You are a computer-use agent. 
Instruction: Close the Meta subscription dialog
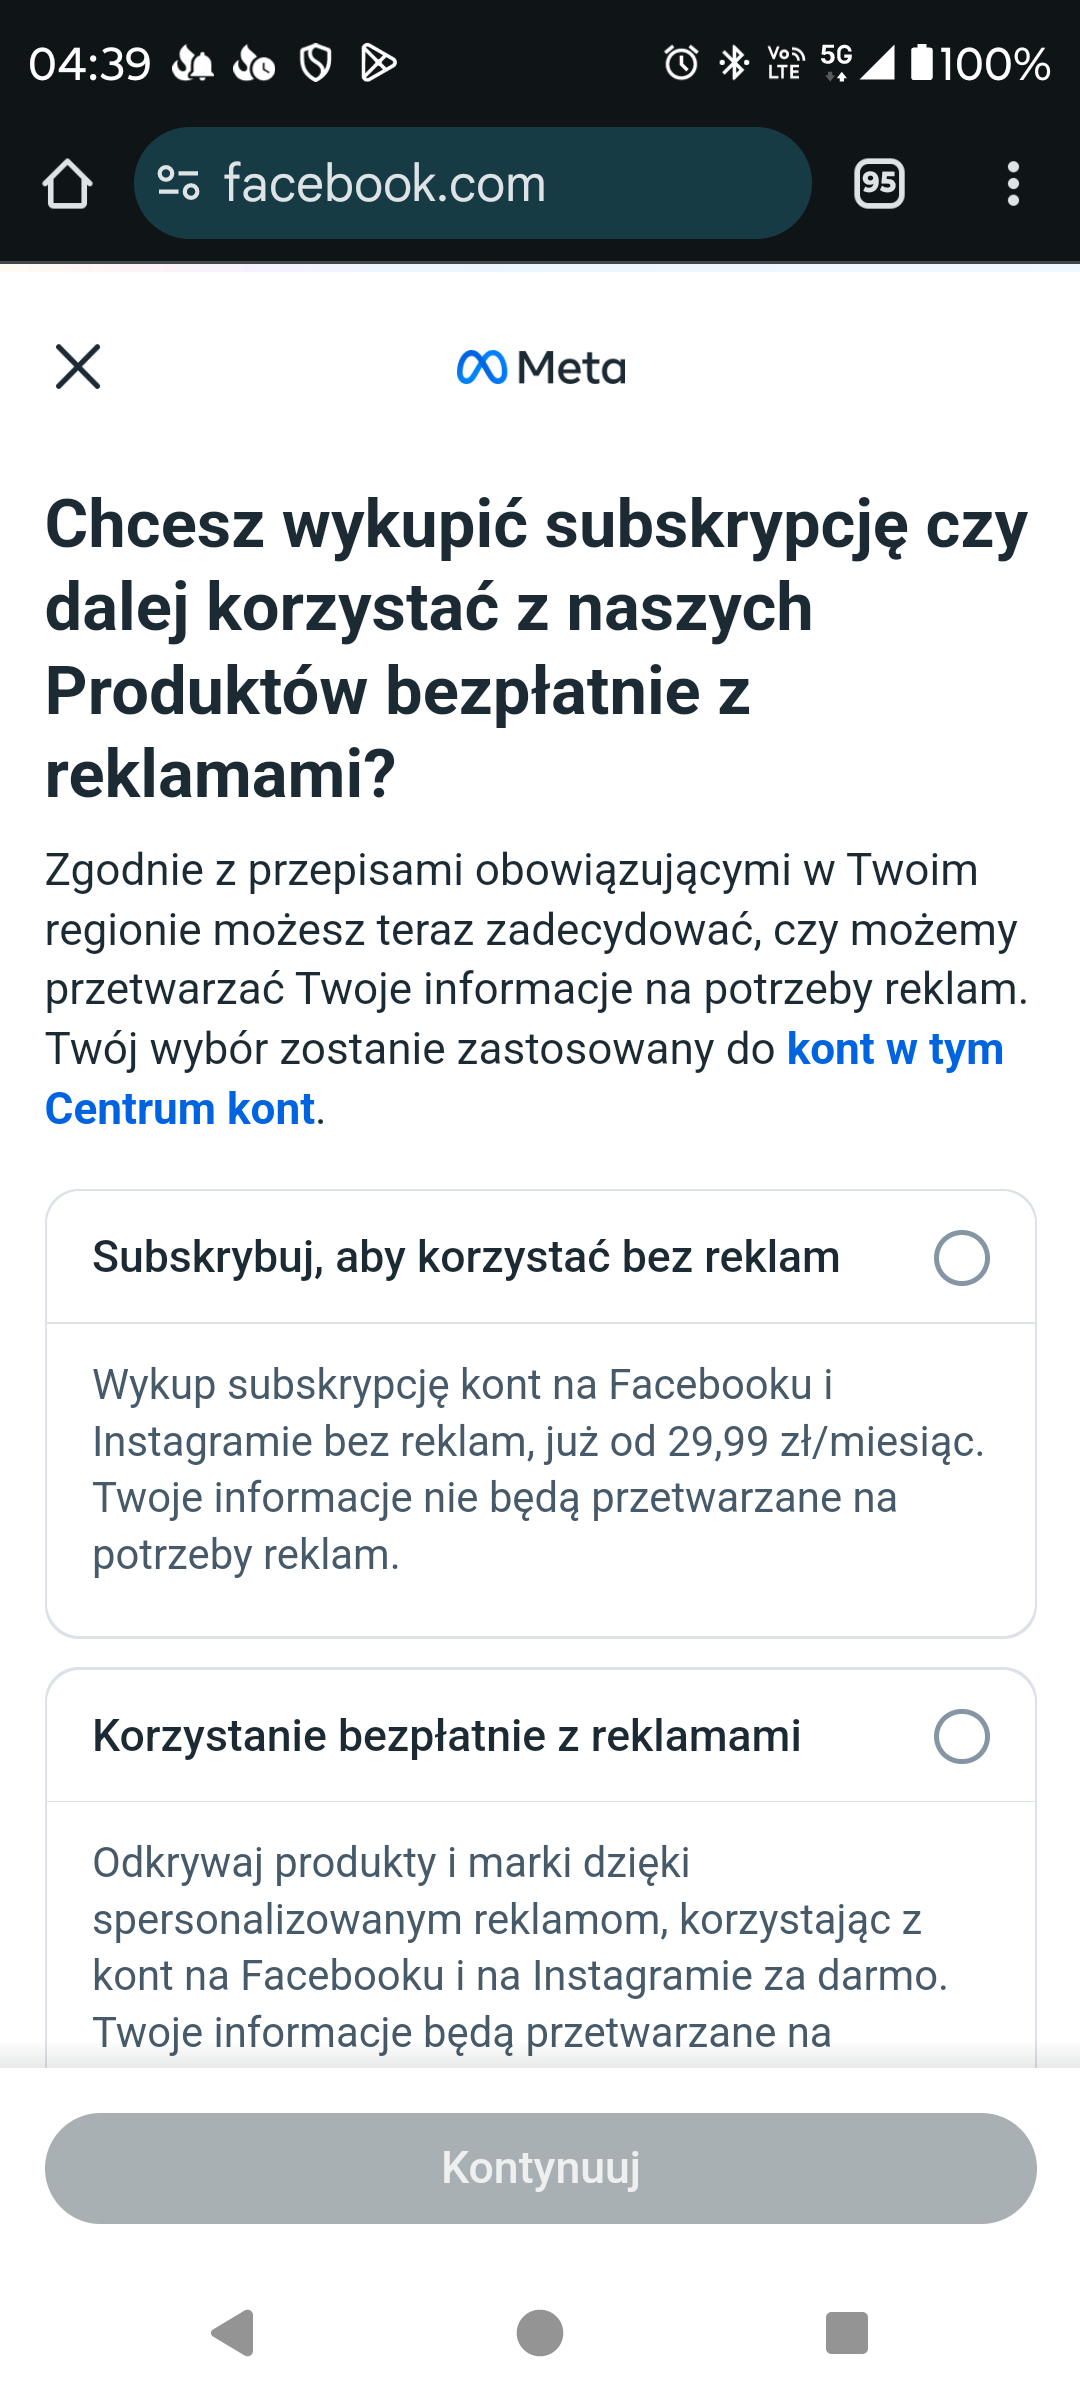[x=78, y=367]
